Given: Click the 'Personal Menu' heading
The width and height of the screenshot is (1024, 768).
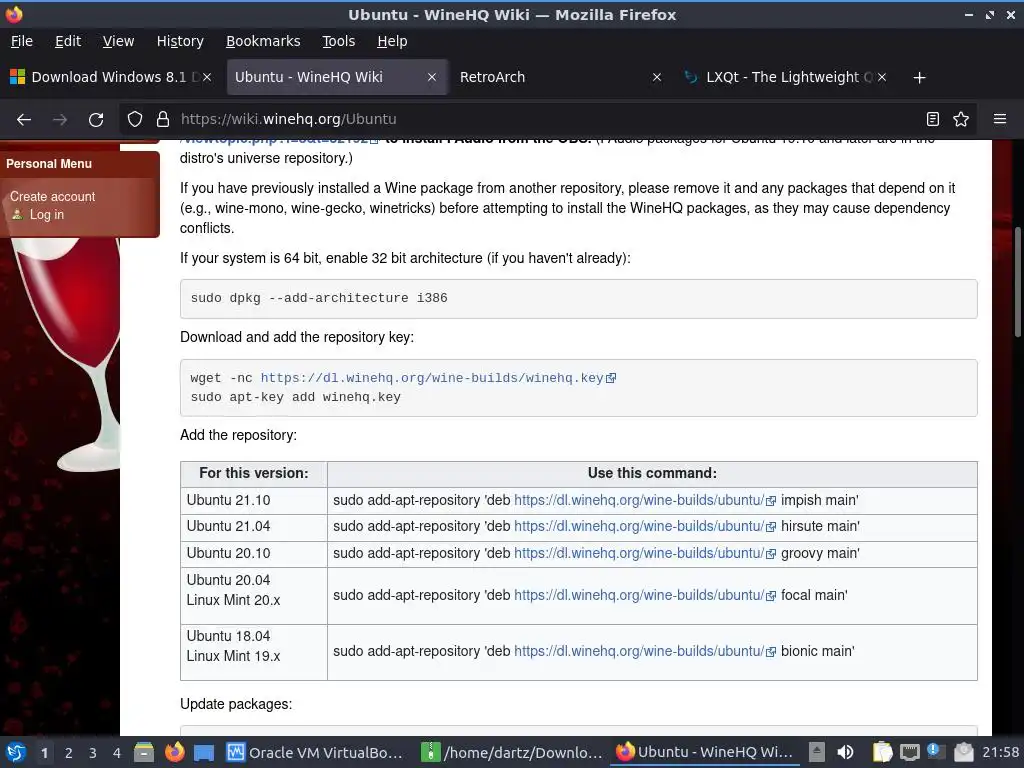Looking at the screenshot, I should [x=49, y=164].
